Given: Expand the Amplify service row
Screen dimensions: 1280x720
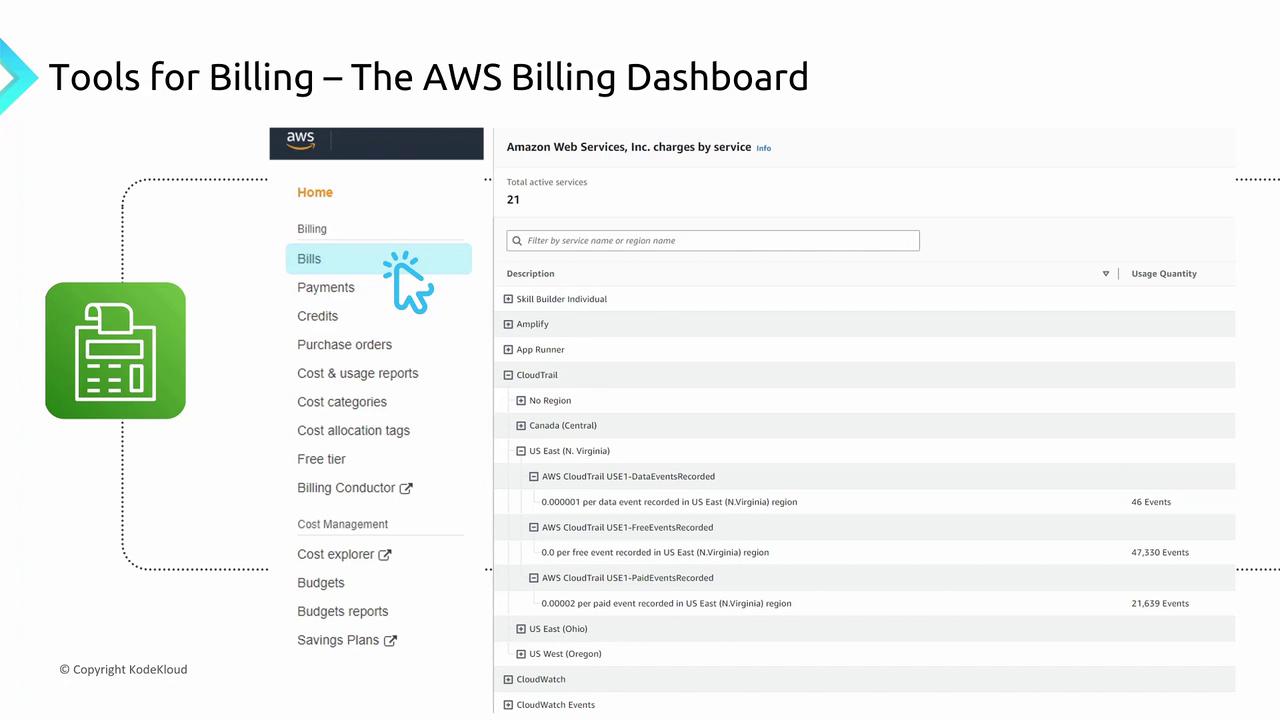Looking at the screenshot, I should (508, 324).
